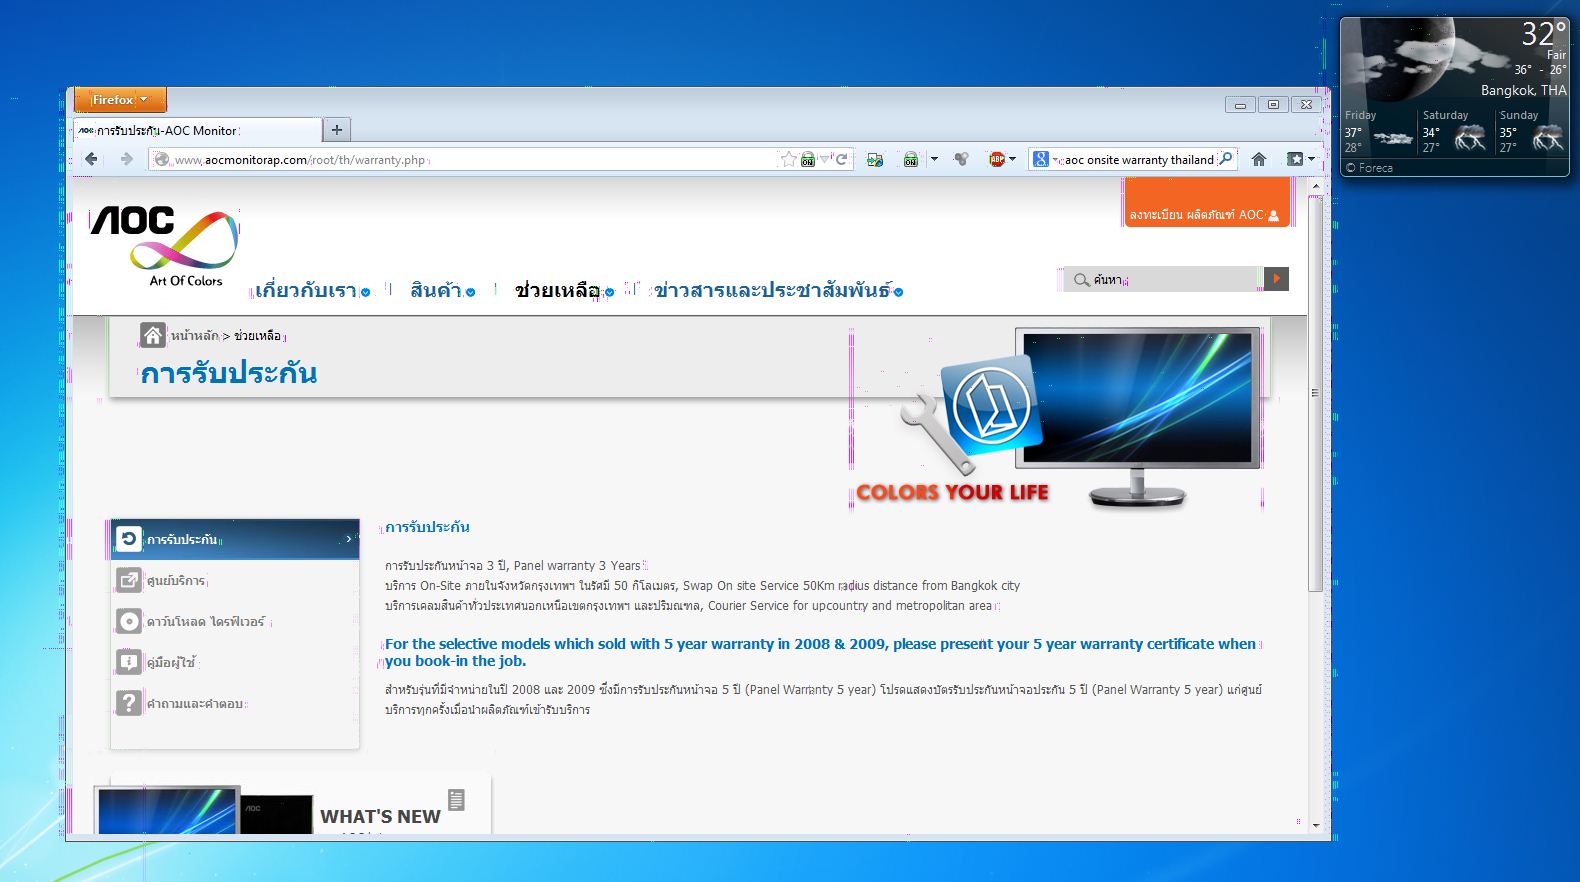Open the Adblock Plus dropdown arrow

[x=1012, y=159]
